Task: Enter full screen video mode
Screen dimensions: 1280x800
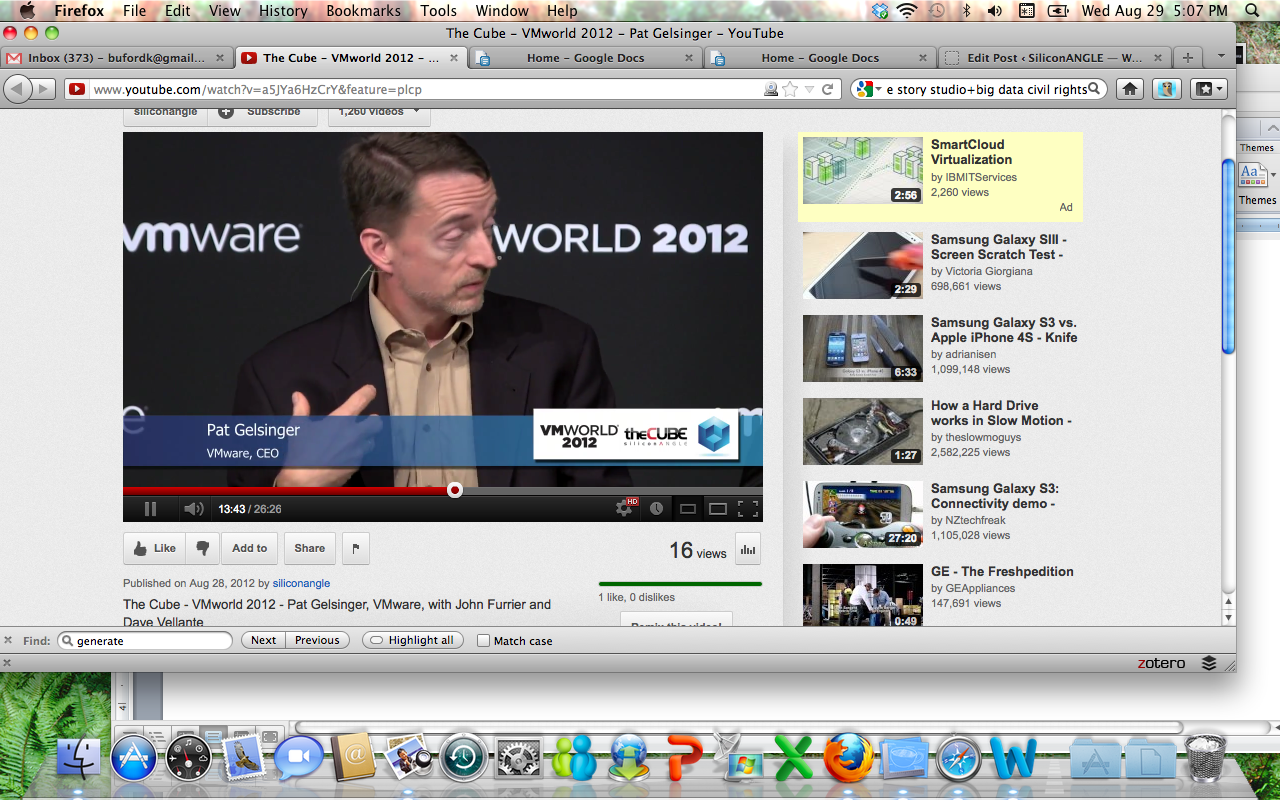Action: [748, 509]
